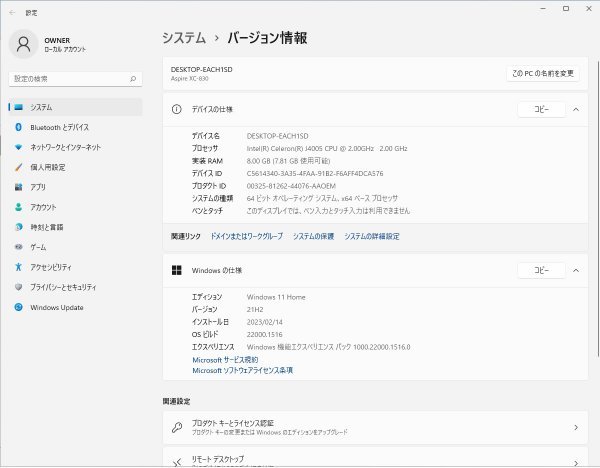
Task: Click この PC の名前を変更 button
Action: 543,73
